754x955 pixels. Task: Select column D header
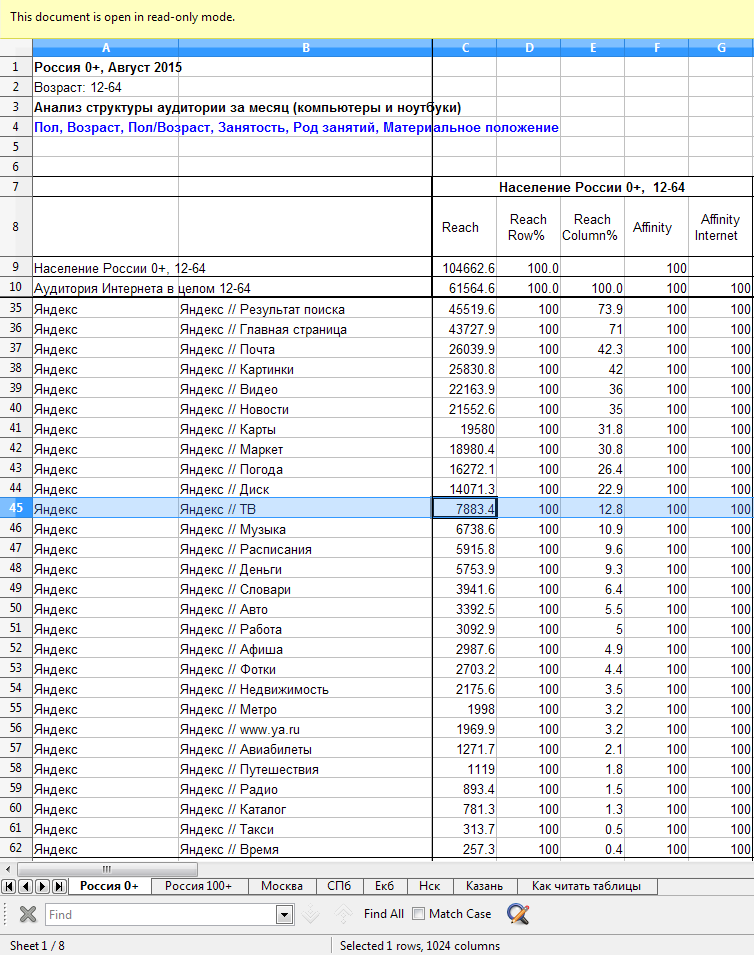click(529, 48)
